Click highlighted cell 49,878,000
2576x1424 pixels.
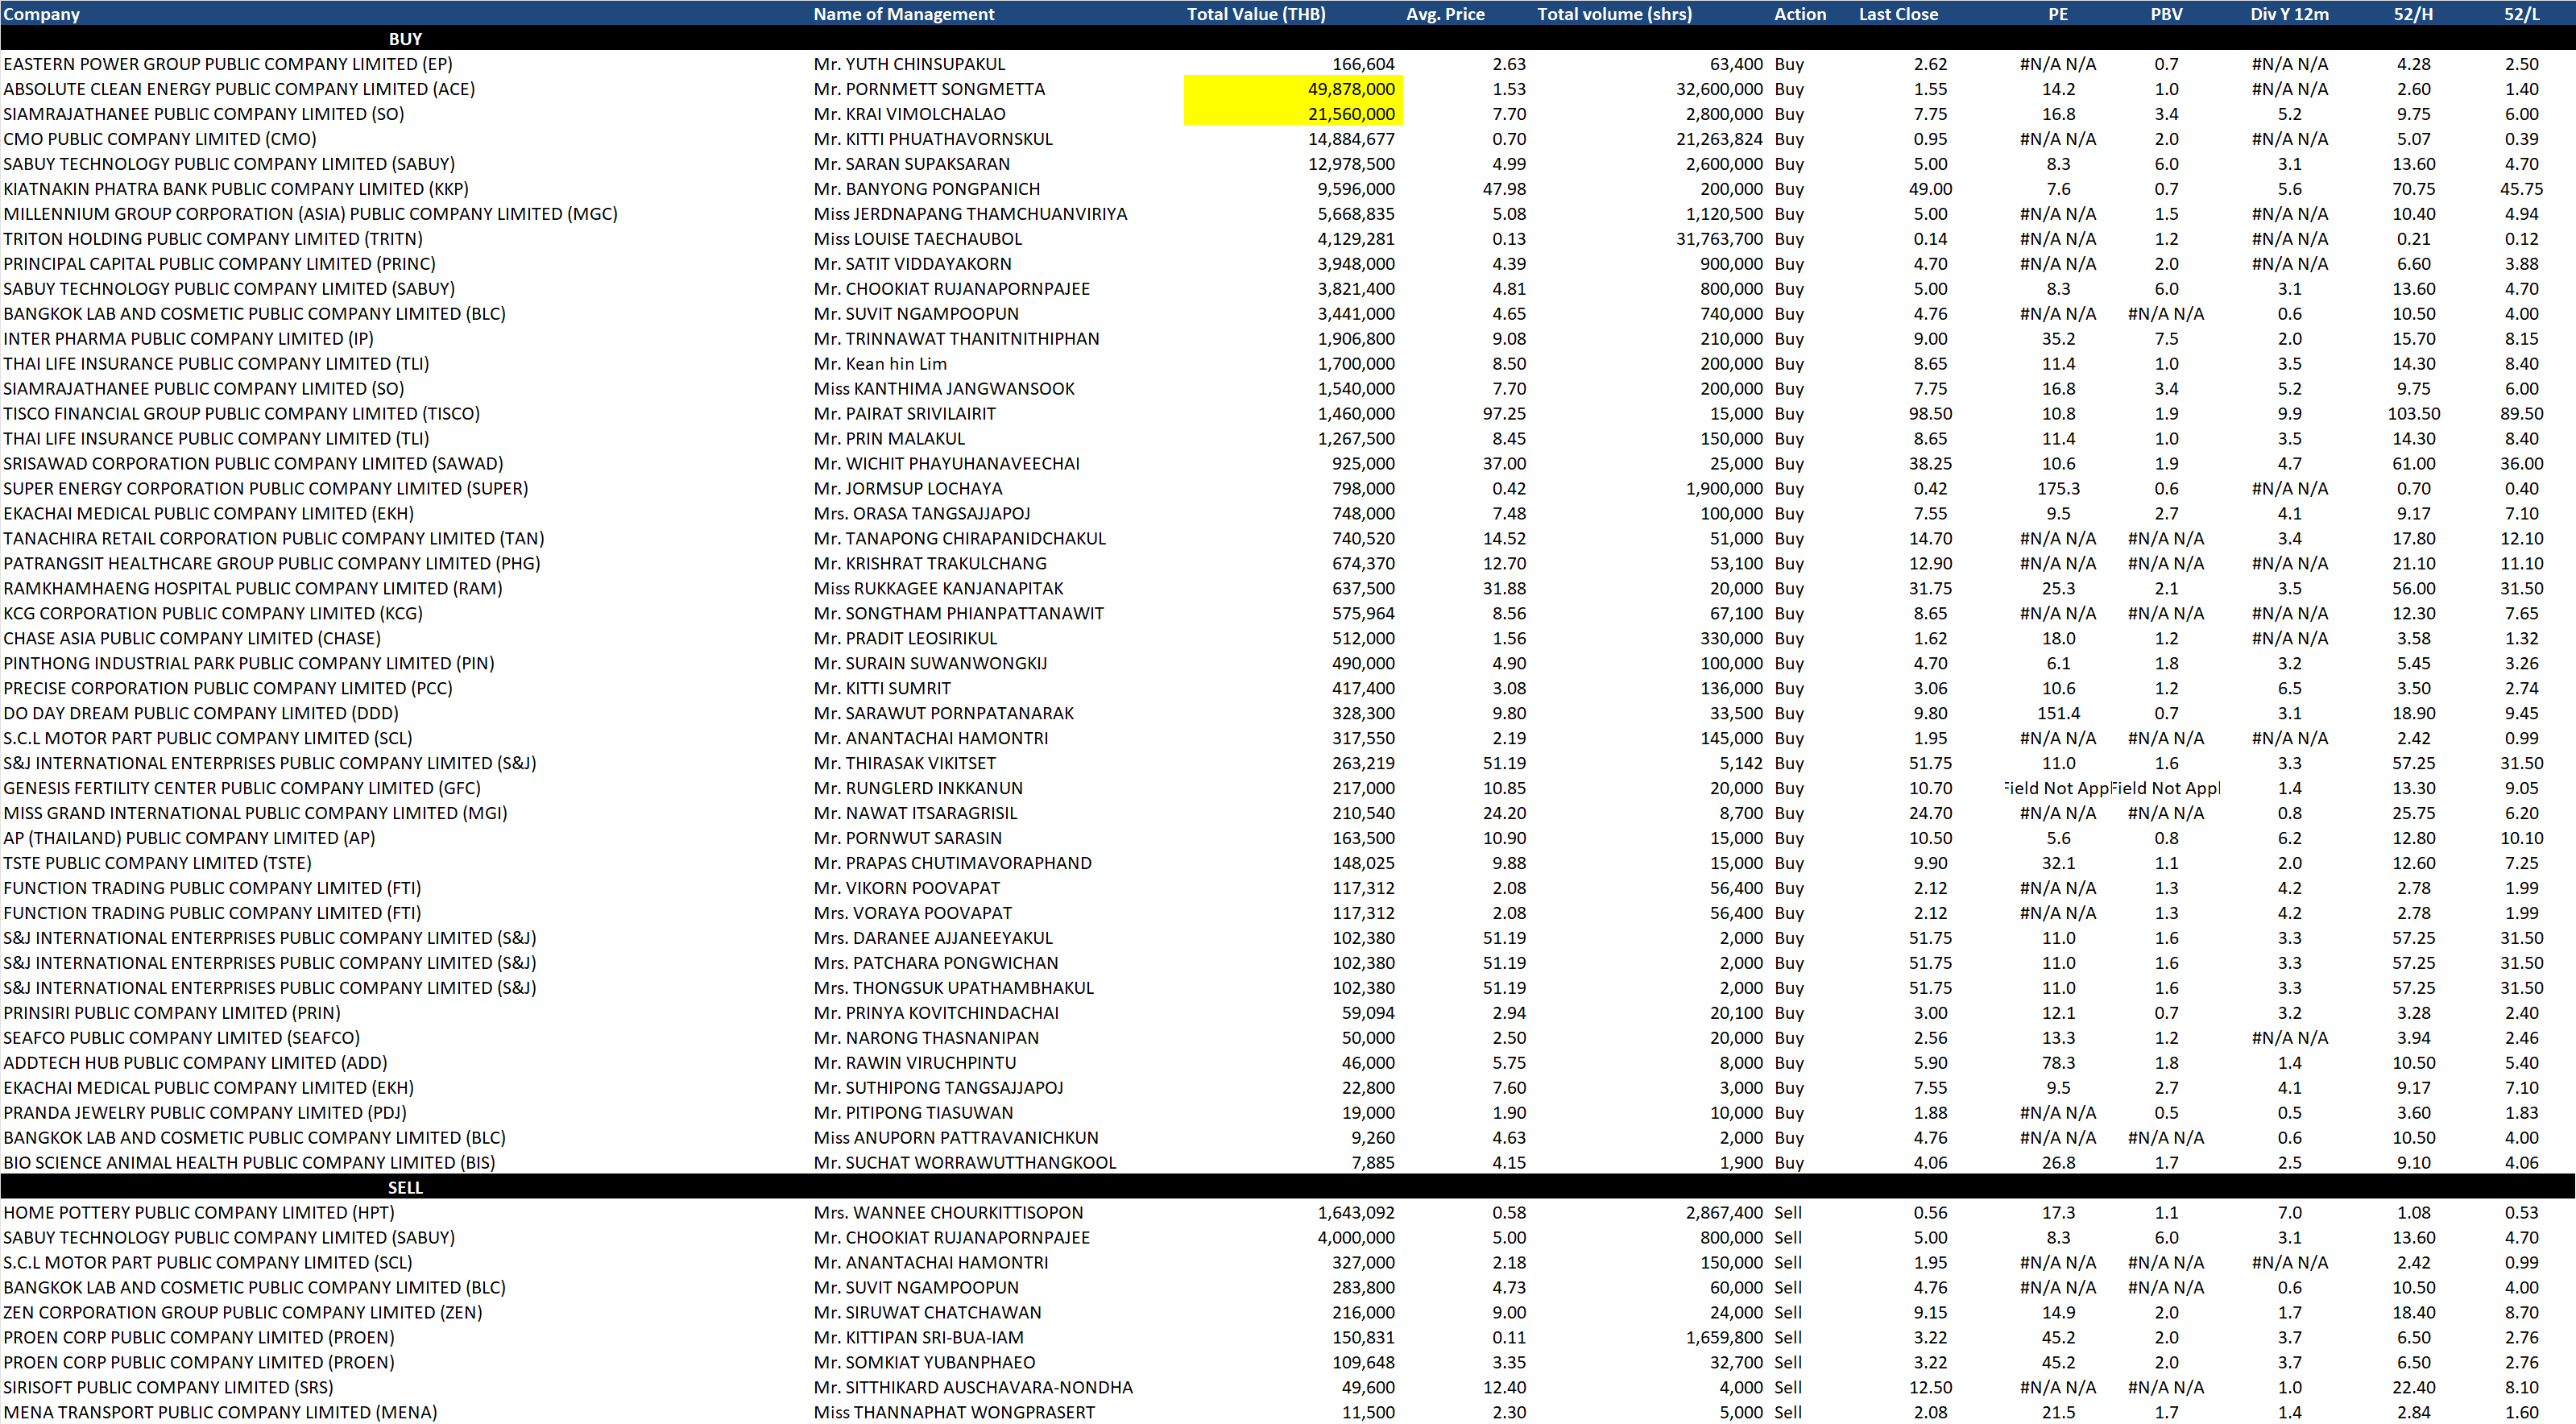(1293, 89)
